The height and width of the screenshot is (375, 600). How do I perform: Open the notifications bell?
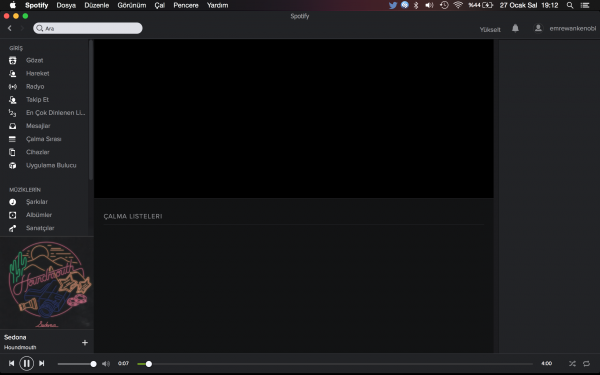[515, 28]
